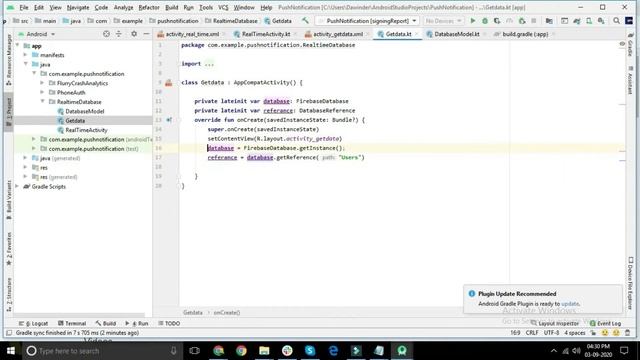Click the Make Project hammer icon
Viewport: 640px width, 360px height.
click(305, 20)
